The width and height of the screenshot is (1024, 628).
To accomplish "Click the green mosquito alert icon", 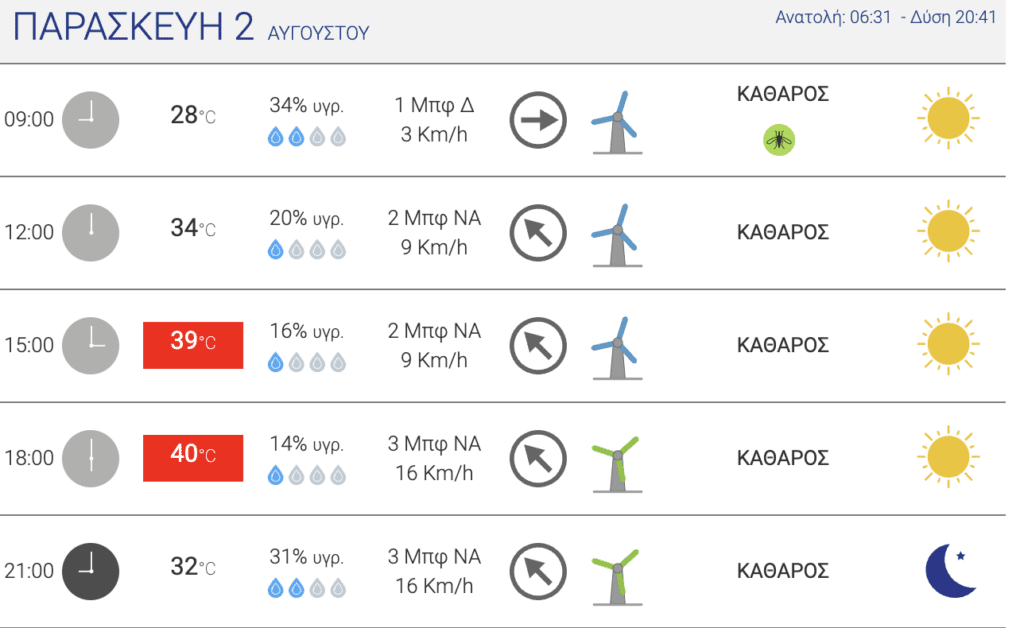I will 778,140.
